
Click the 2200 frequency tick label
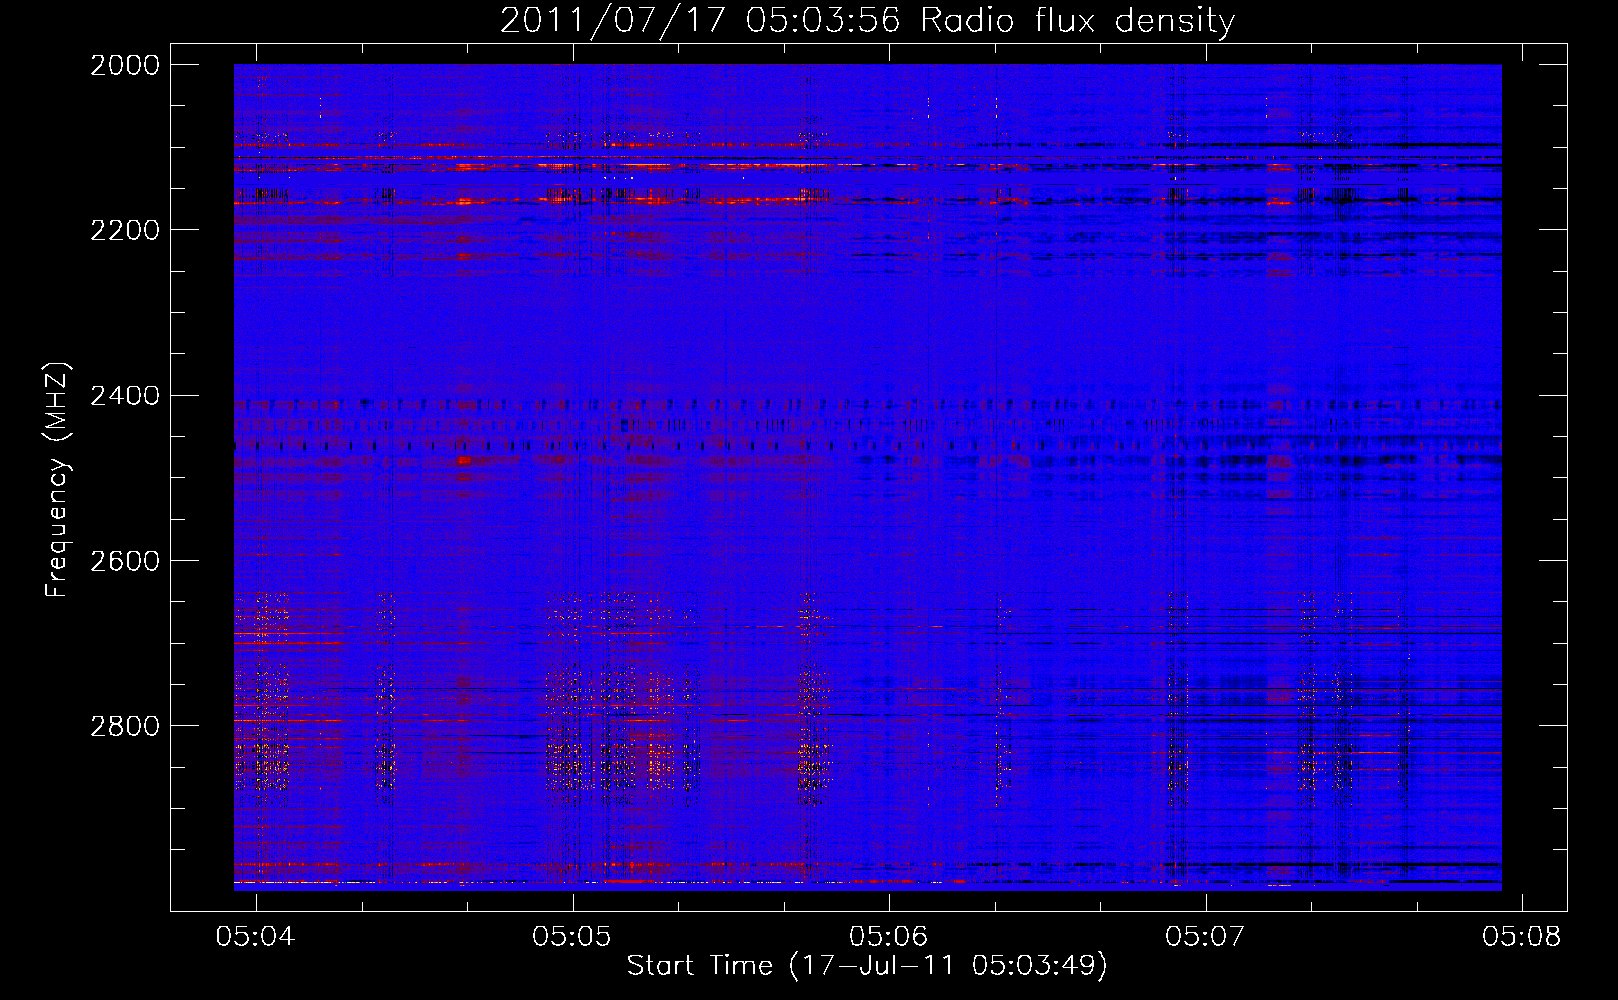click(125, 230)
